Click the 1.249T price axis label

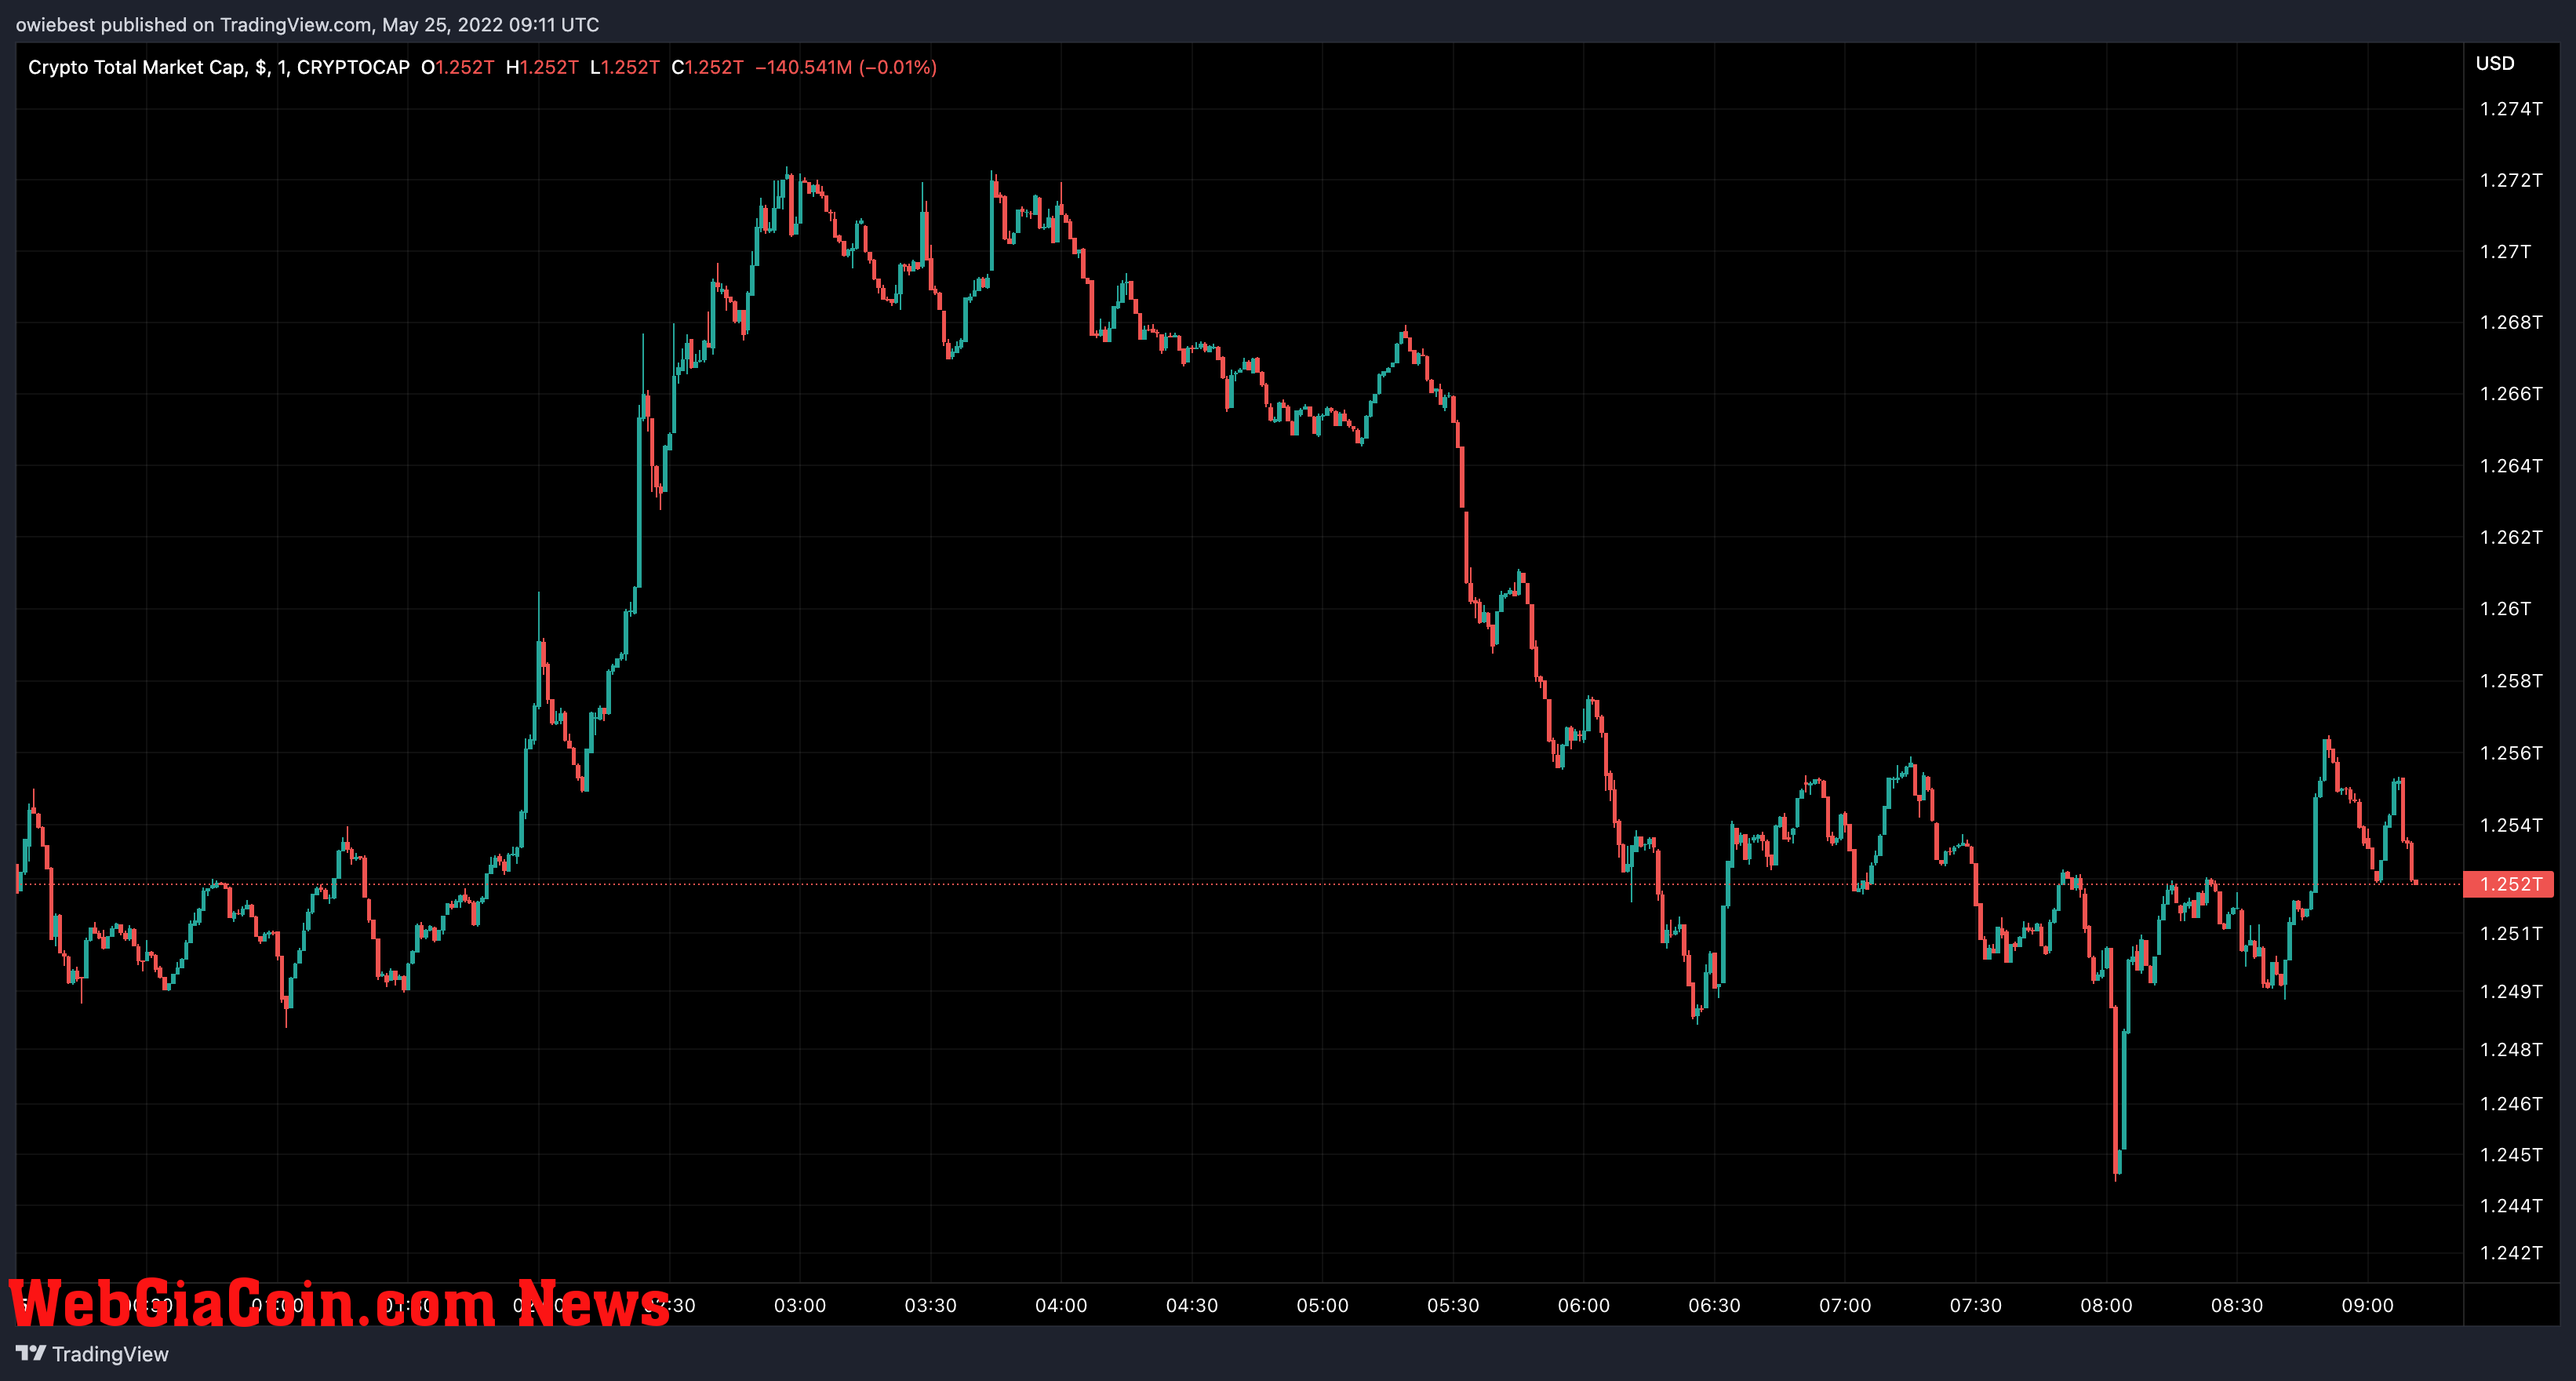point(2511,991)
